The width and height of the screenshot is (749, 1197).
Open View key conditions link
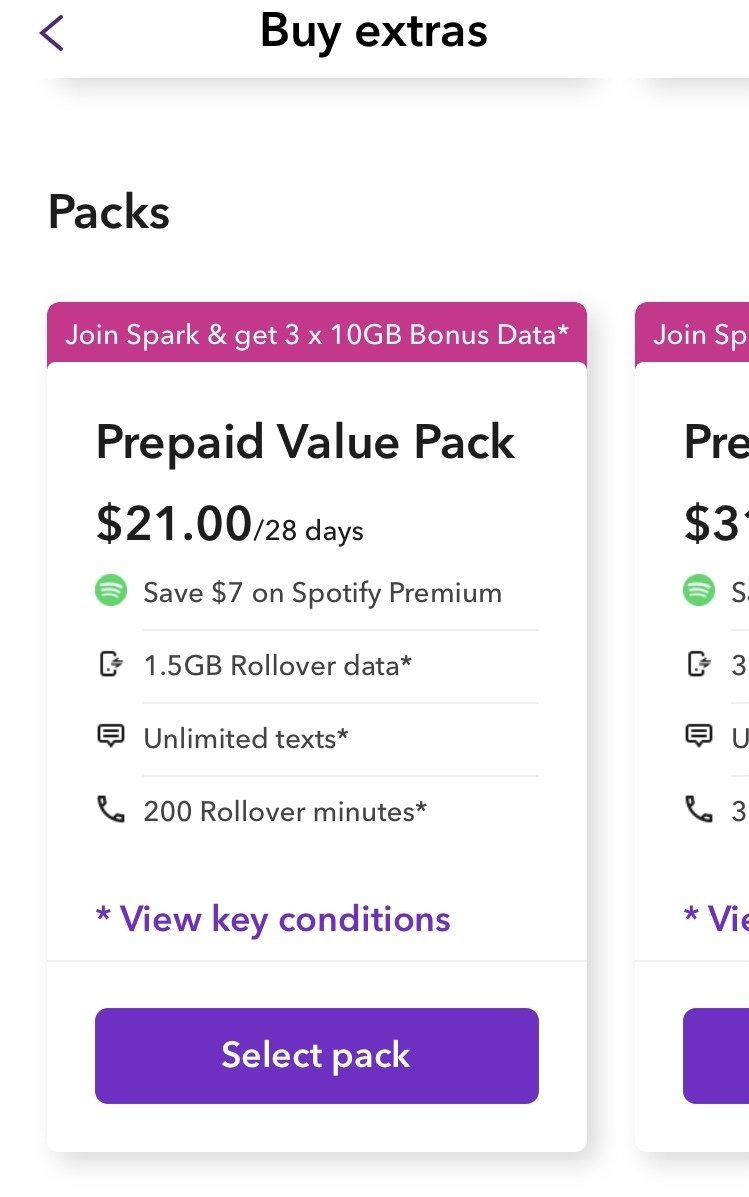[x=273, y=918]
